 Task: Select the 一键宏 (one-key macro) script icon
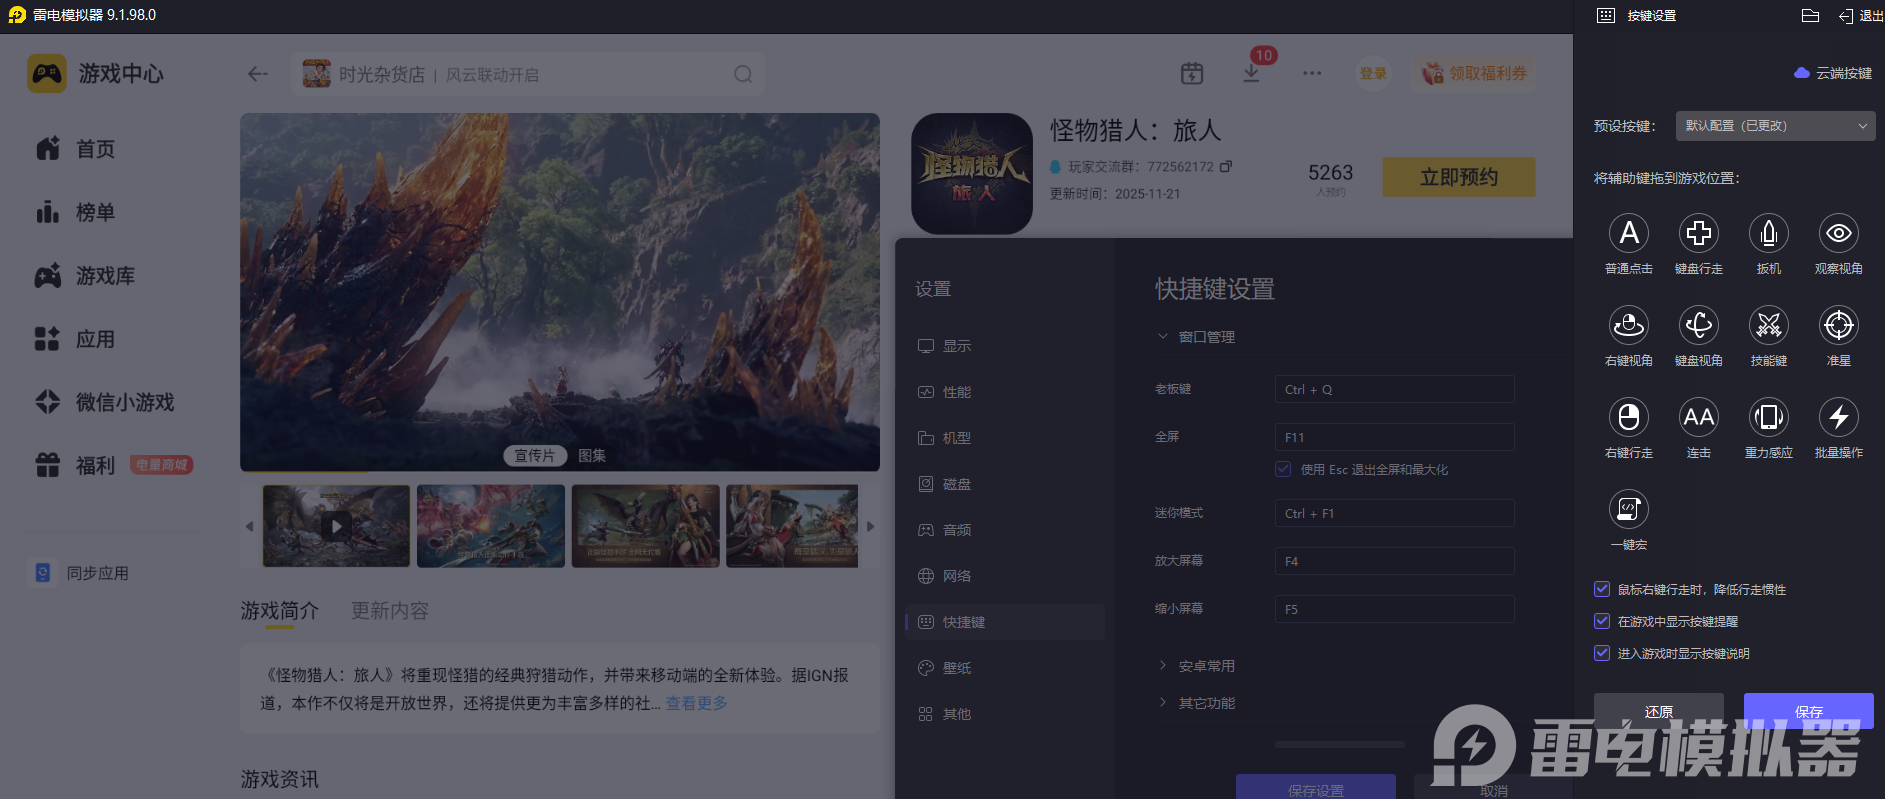tap(1629, 509)
